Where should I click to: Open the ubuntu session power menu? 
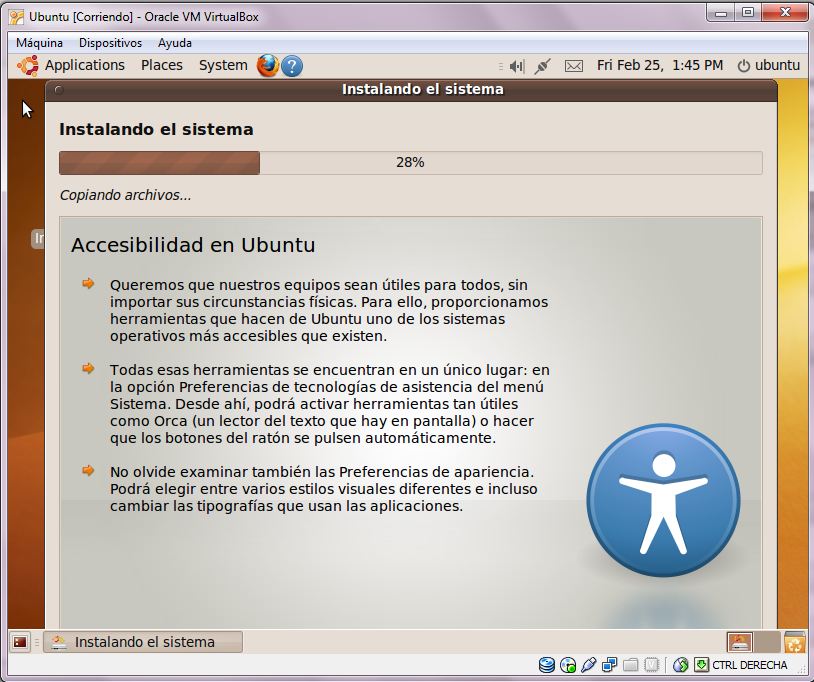[769, 65]
